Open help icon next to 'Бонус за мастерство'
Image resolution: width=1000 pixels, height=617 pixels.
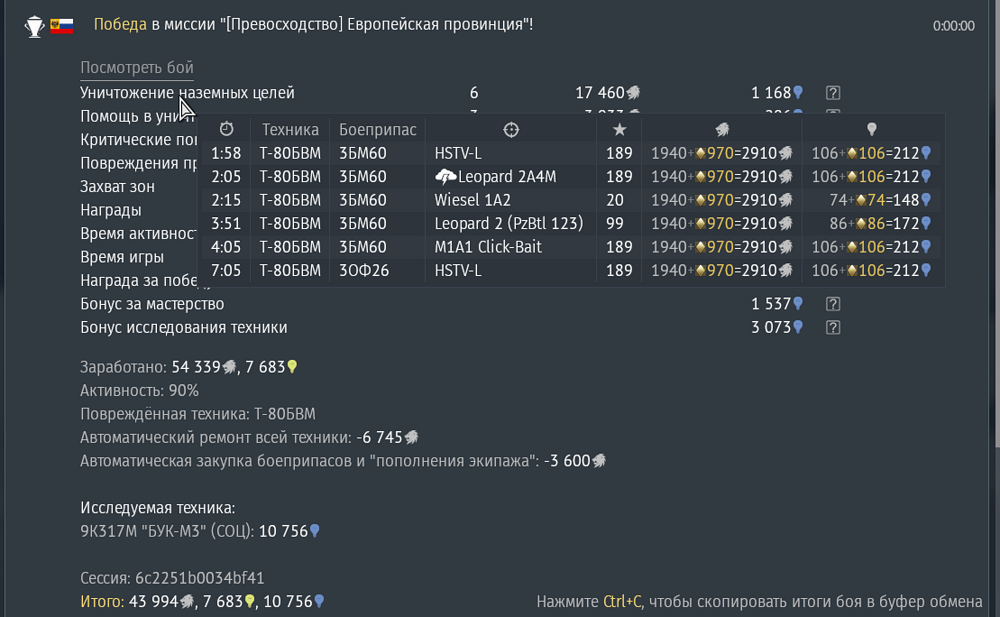pos(832,304)
